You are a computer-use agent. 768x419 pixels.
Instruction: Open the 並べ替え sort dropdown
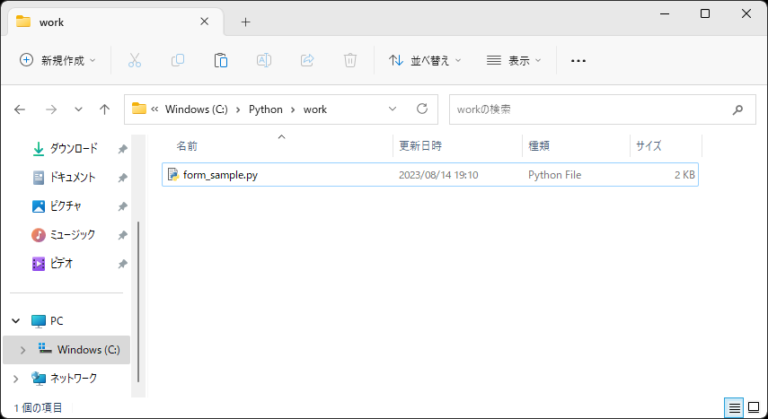(x=425, y=60)
